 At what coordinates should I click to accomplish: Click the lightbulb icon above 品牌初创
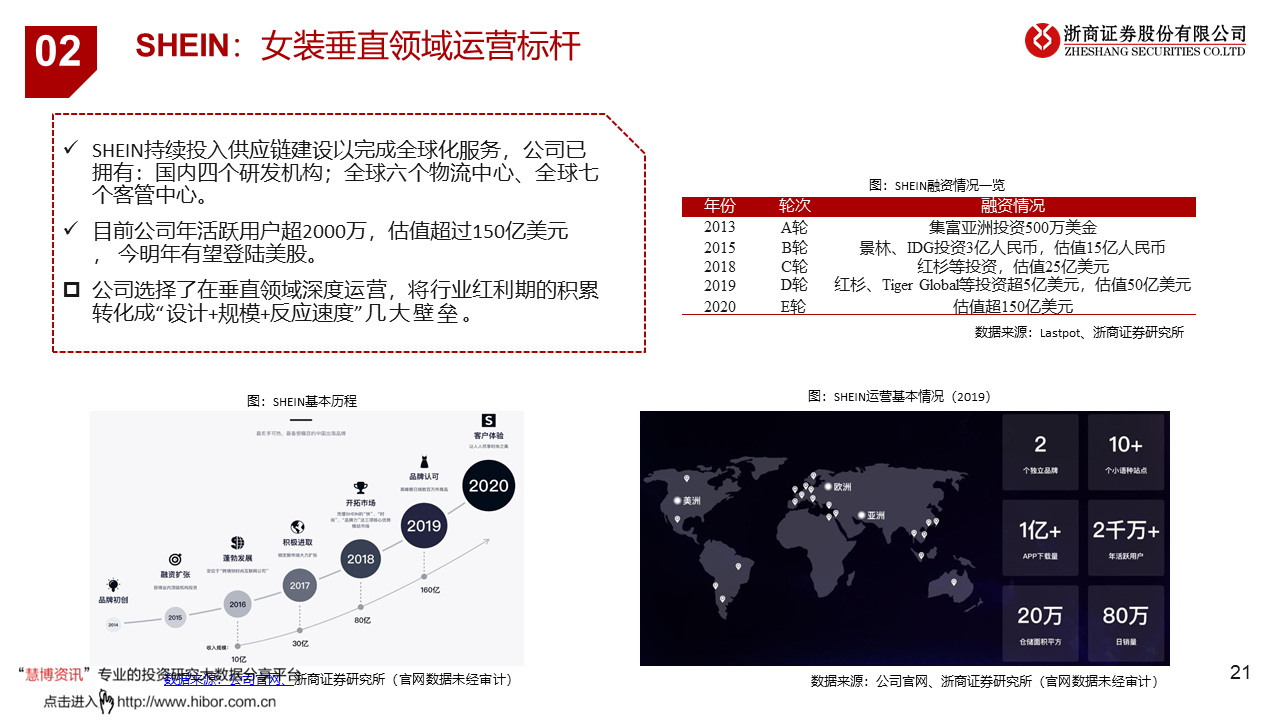point(113,585)
